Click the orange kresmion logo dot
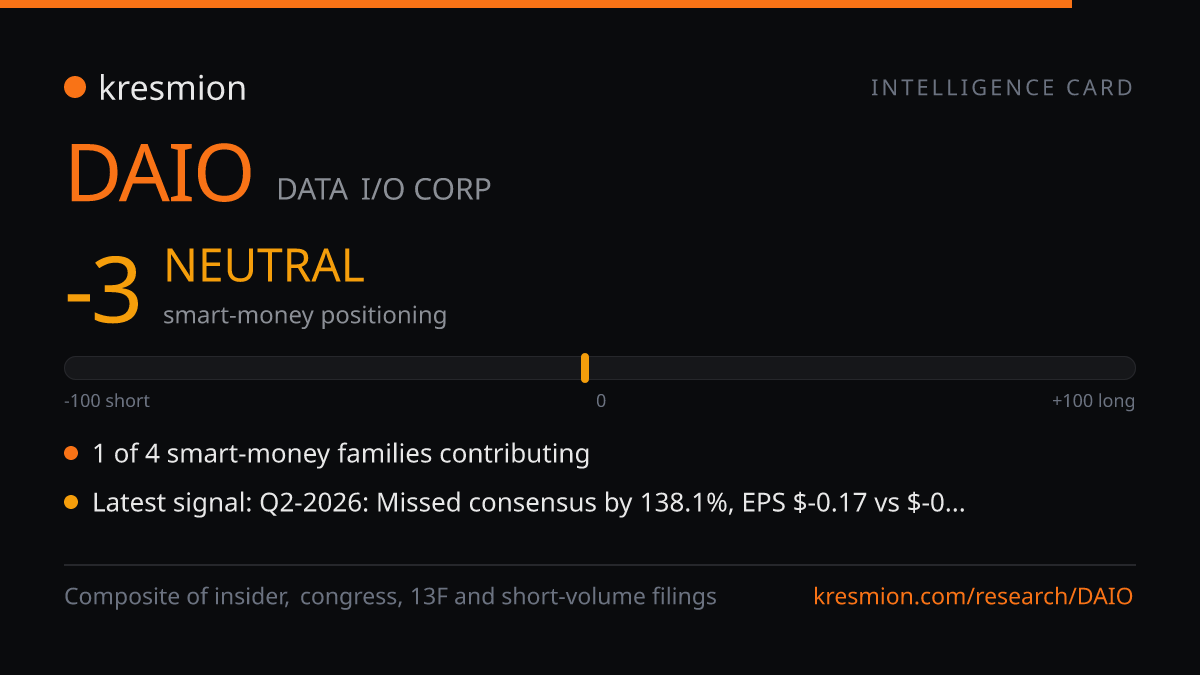Screen dimensions: 1200x675 click(x=74, y=88)
